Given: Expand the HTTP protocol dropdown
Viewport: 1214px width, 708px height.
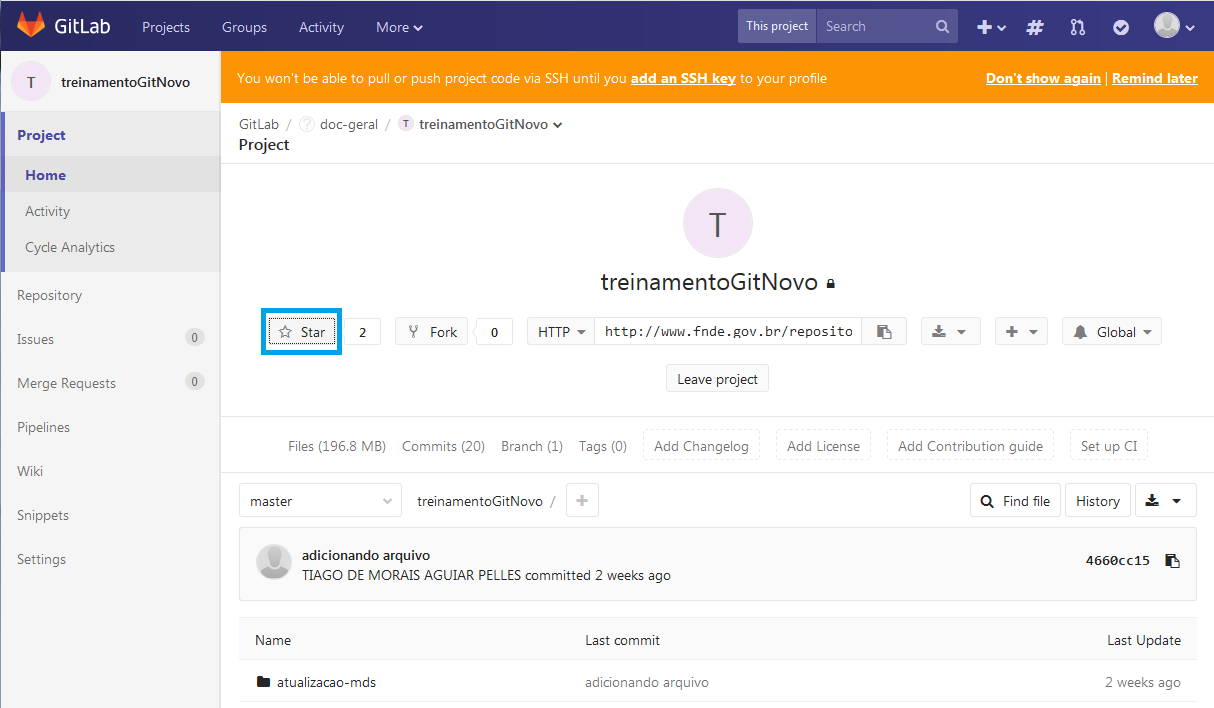Looking at the screenshot, I should 561,332.
